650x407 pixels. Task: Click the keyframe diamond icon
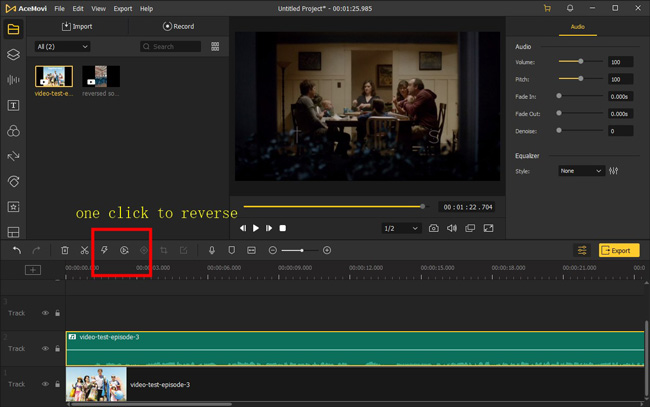tap(144, 250)
